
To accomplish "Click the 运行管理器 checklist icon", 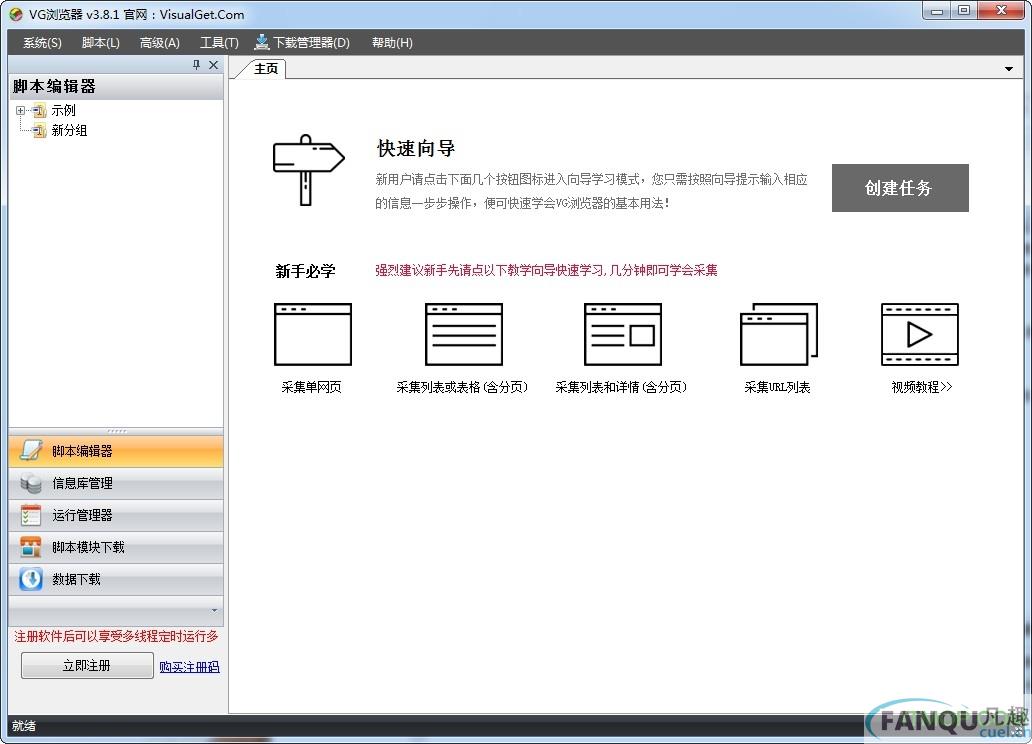I will [31, 516].
